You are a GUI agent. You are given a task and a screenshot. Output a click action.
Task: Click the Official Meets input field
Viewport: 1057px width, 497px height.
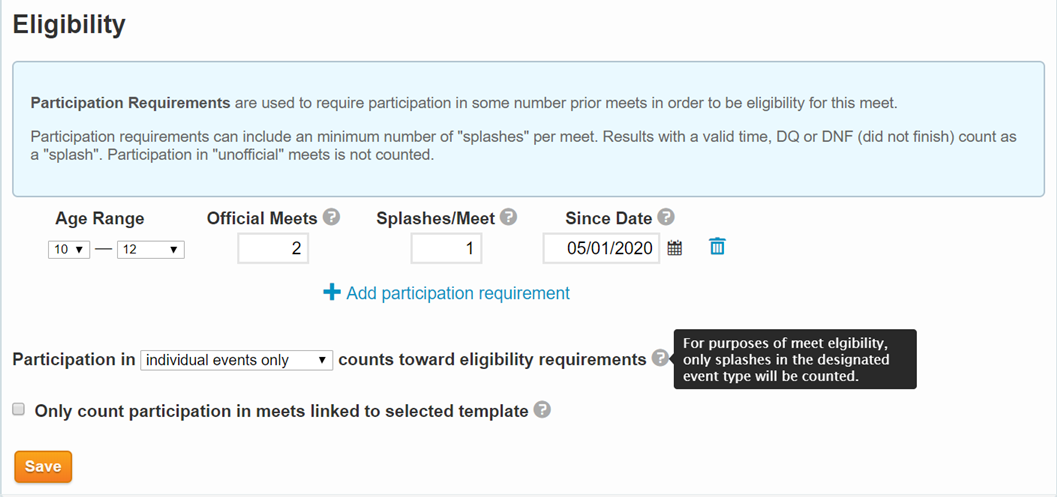[x=273, y=249]
